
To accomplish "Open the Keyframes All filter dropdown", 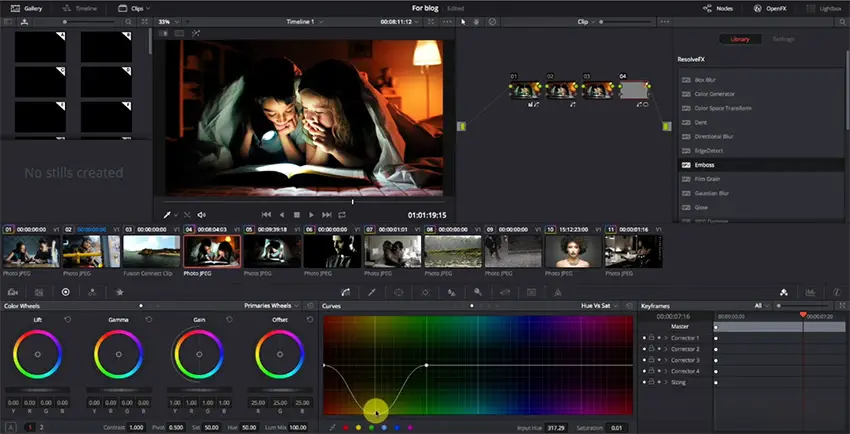I will [762, 306].
